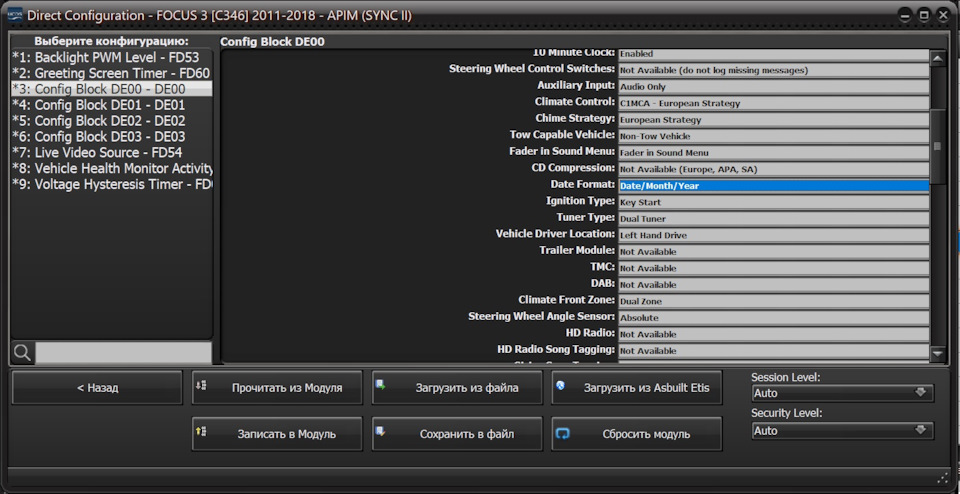Image resolution: width=960 pixels, height=494 pixels.
Task: Select Backlight PWM Level - FD53
Action: coord(112,58)
